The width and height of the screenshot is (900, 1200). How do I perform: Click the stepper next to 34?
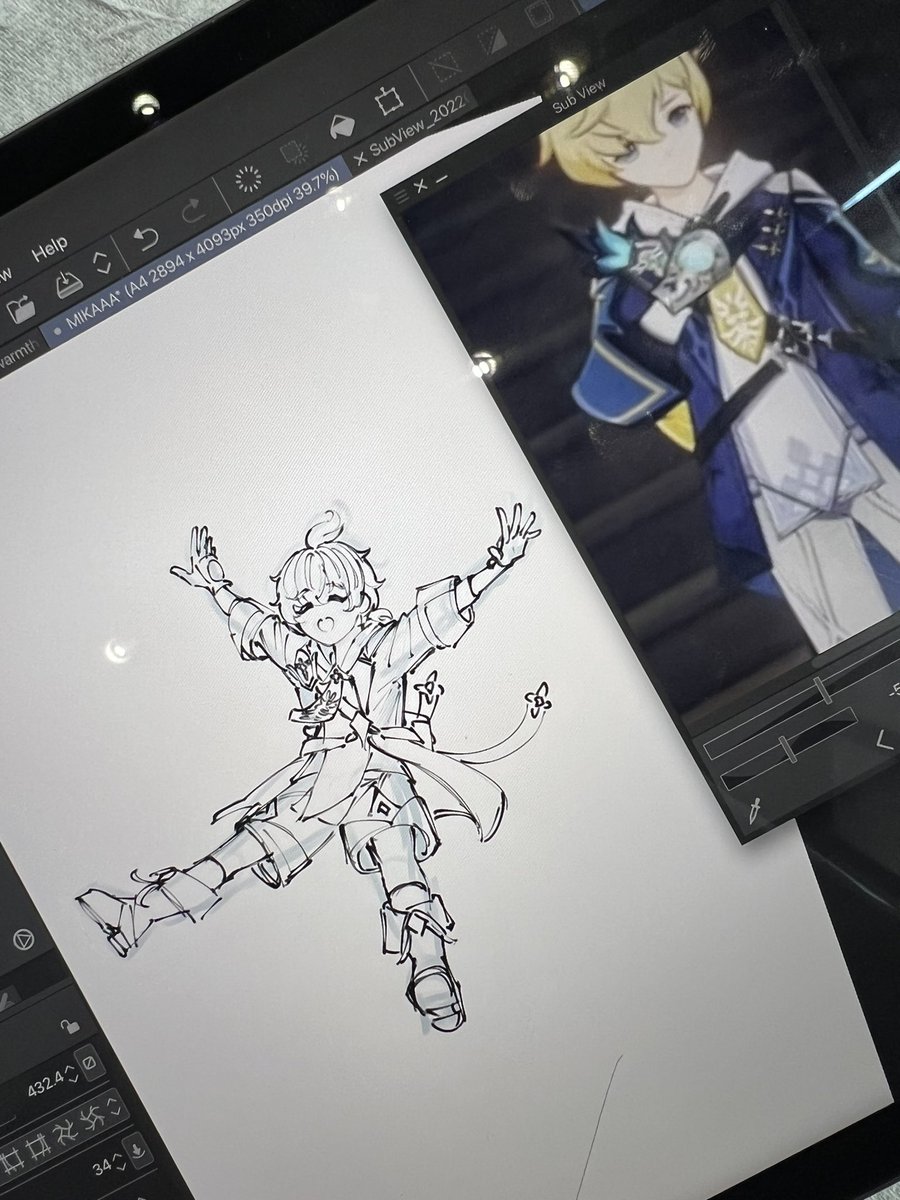point(118,1163)
